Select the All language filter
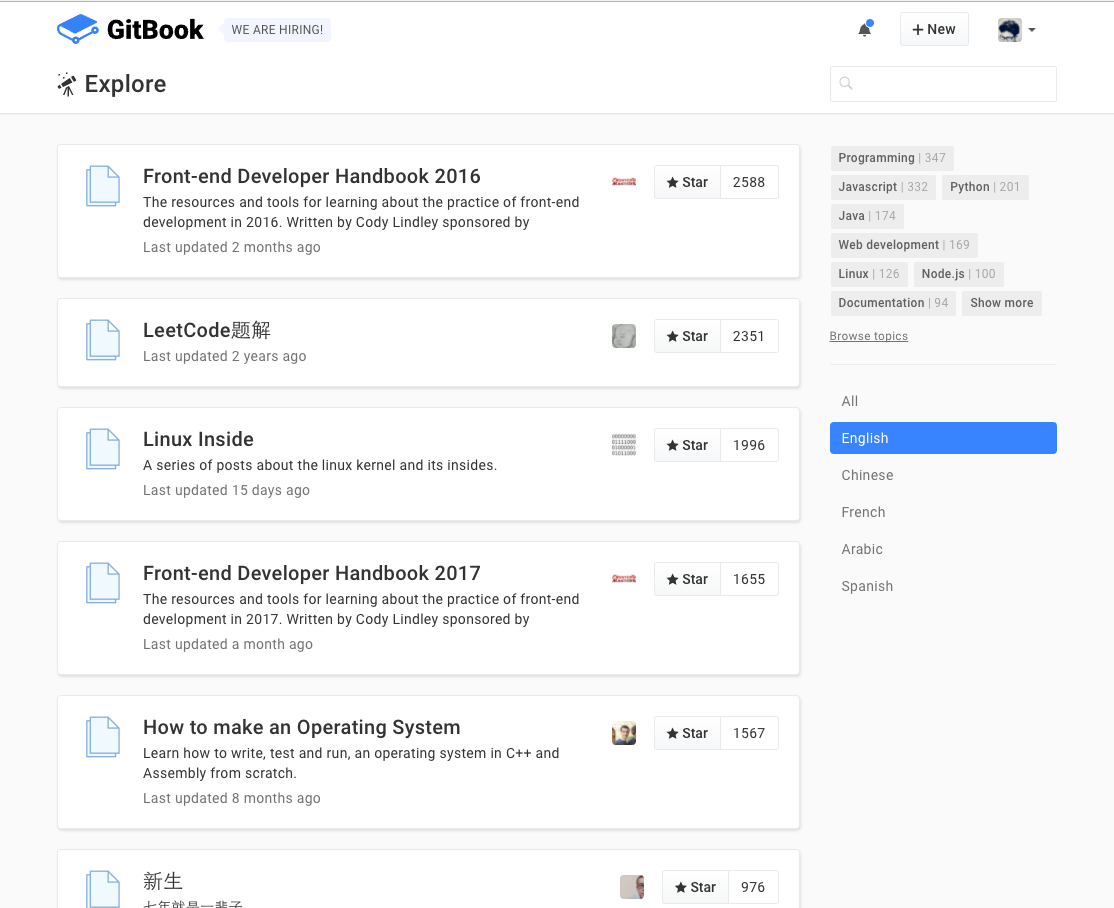The height and width of the screenshot is (908, 1114). point(849,401)
